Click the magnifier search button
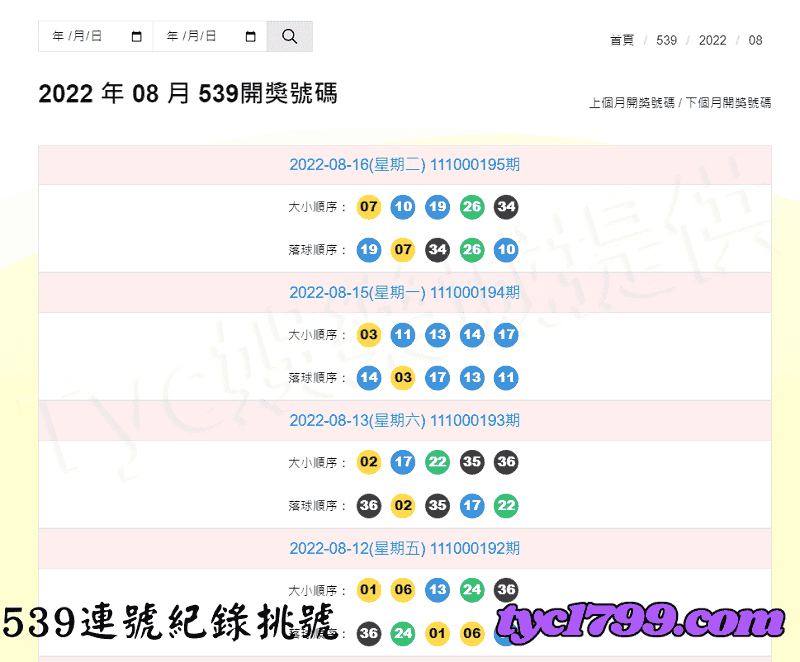Viewport: 800px width, 662px height. click(x=289, y=36)
